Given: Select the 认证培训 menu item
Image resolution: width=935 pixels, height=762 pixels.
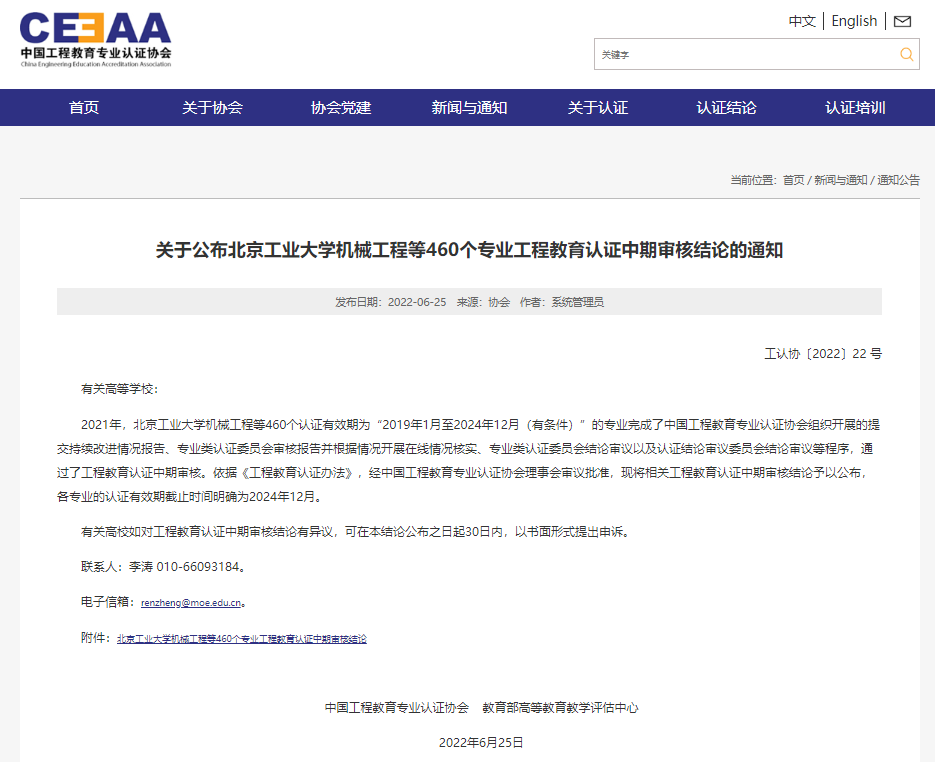Looking at the screenshot, I should tap(855, 108).
